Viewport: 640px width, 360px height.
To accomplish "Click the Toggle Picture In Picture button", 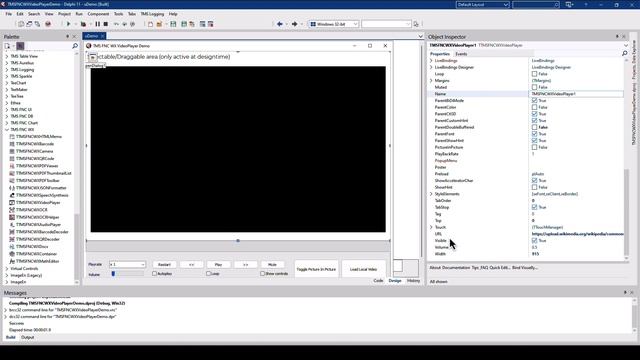I will (x=316, y=269).
